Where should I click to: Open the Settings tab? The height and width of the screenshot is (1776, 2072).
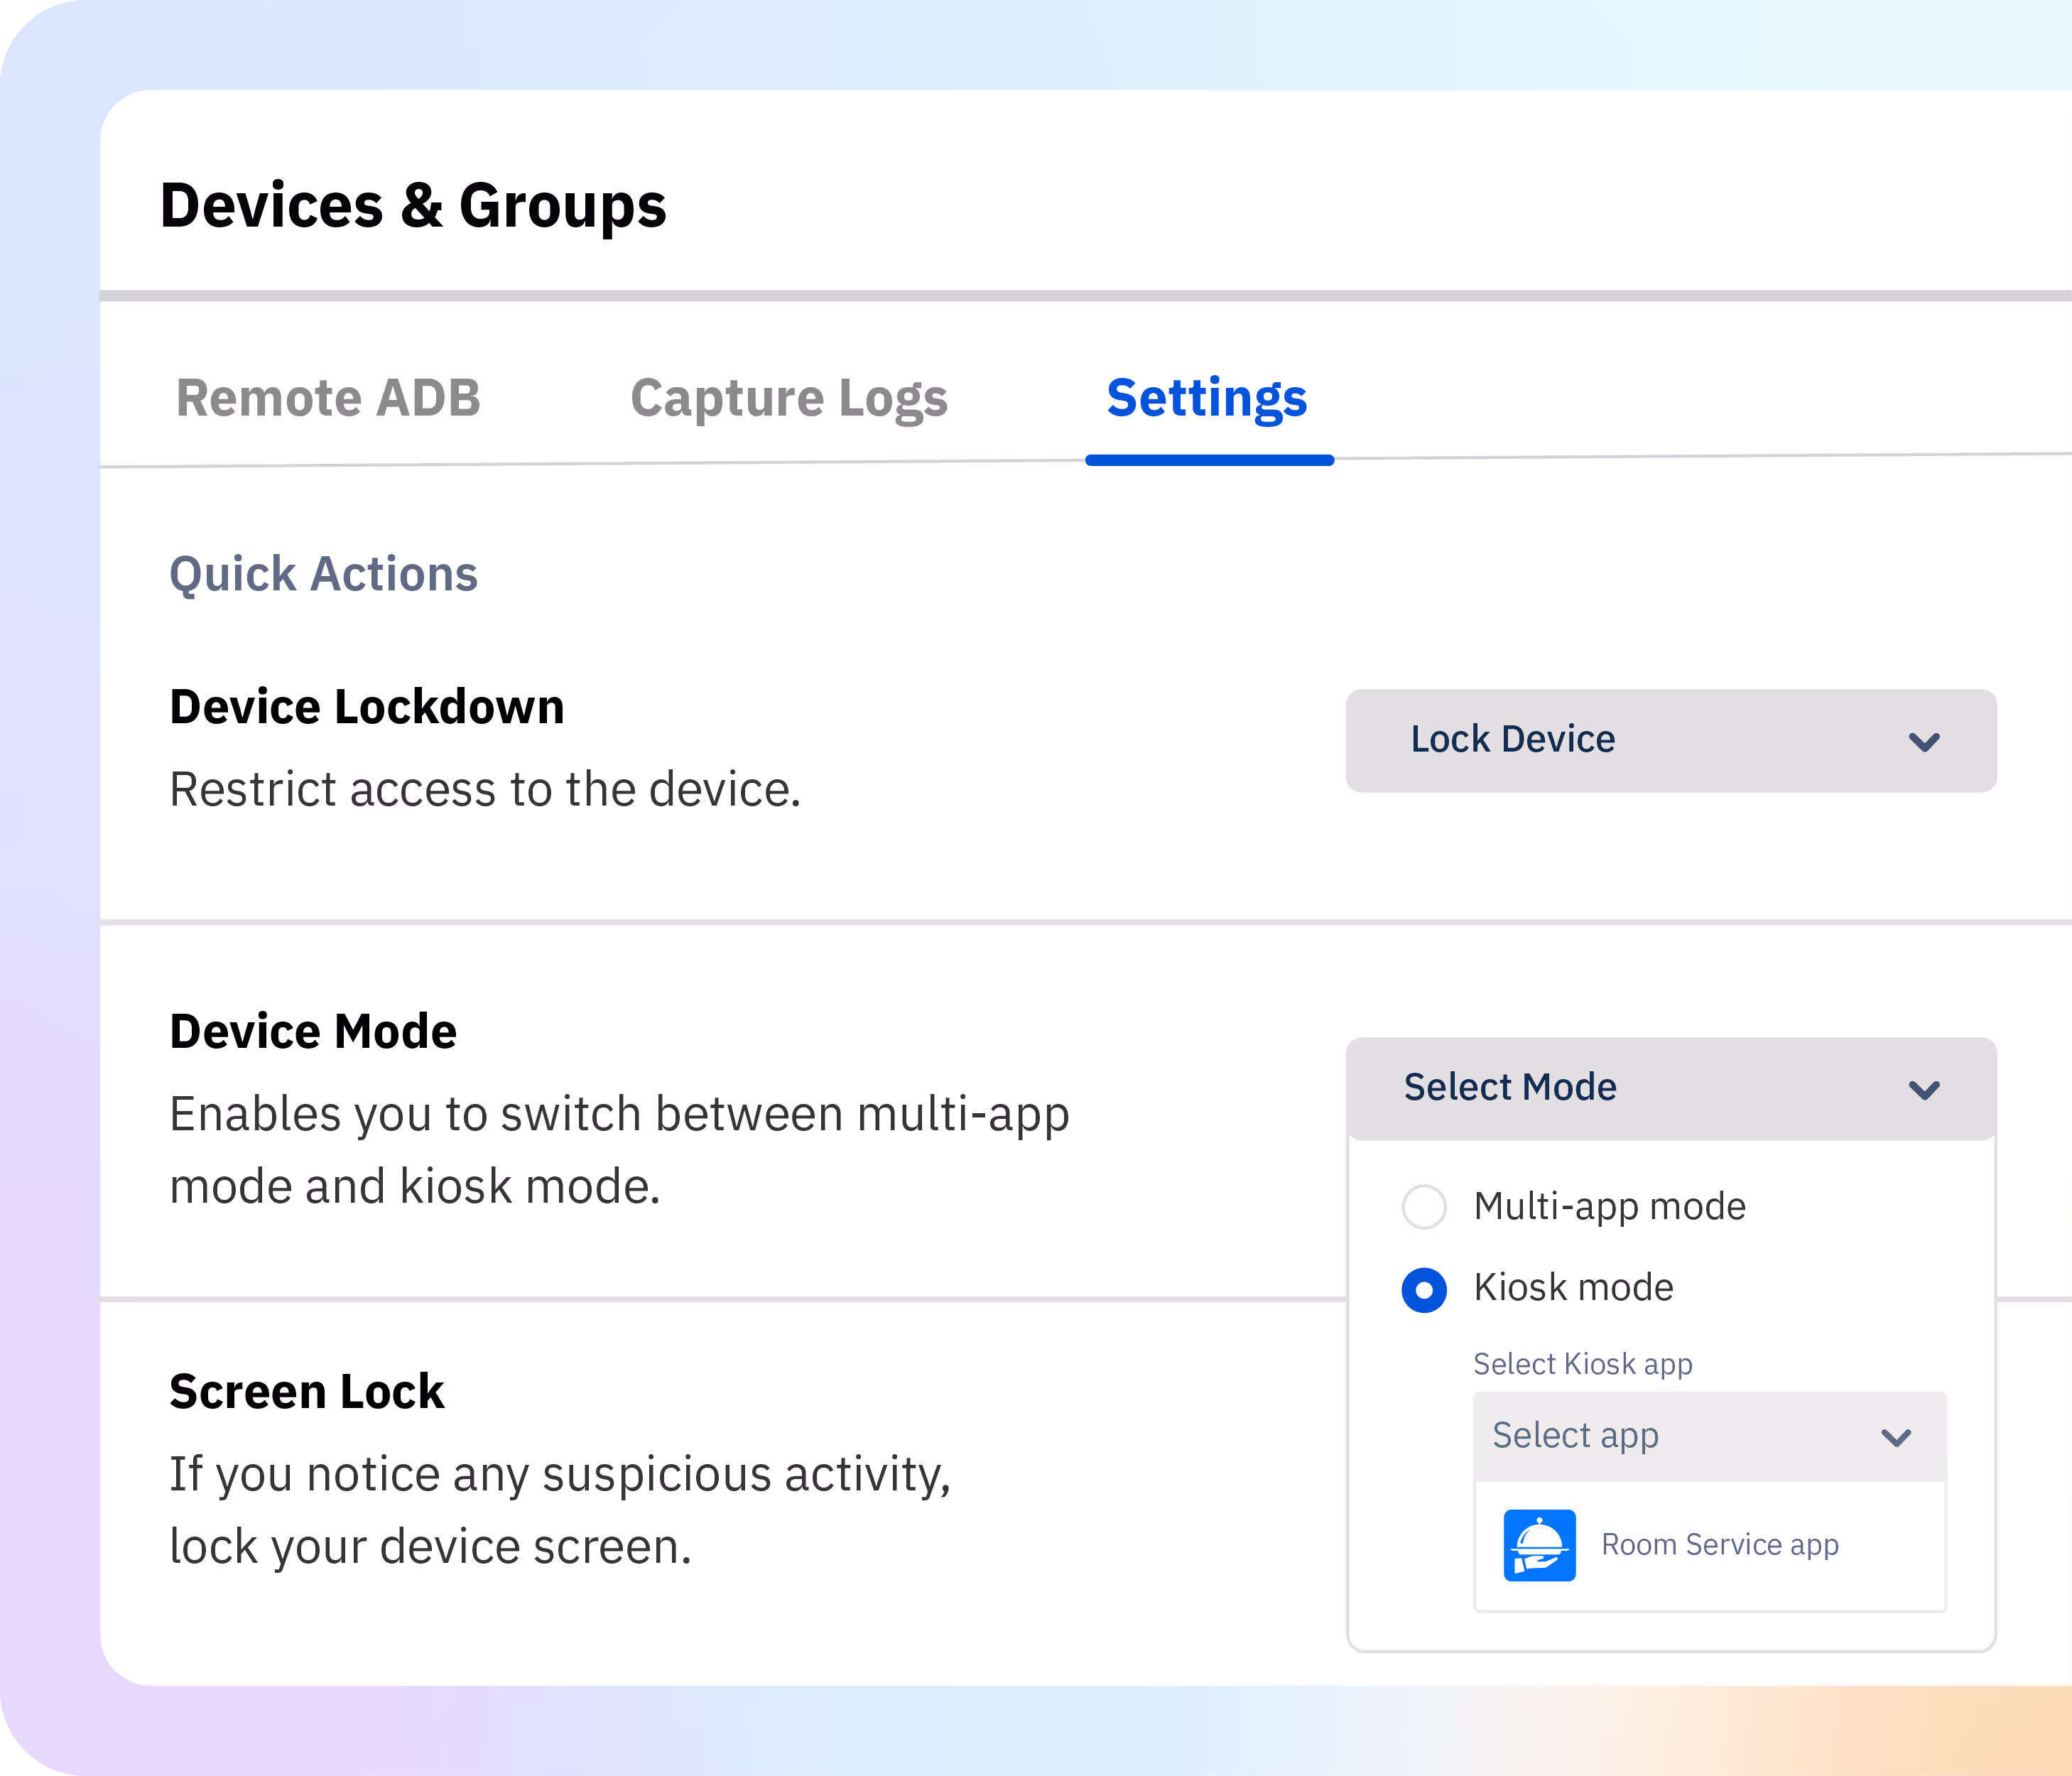1207,398
